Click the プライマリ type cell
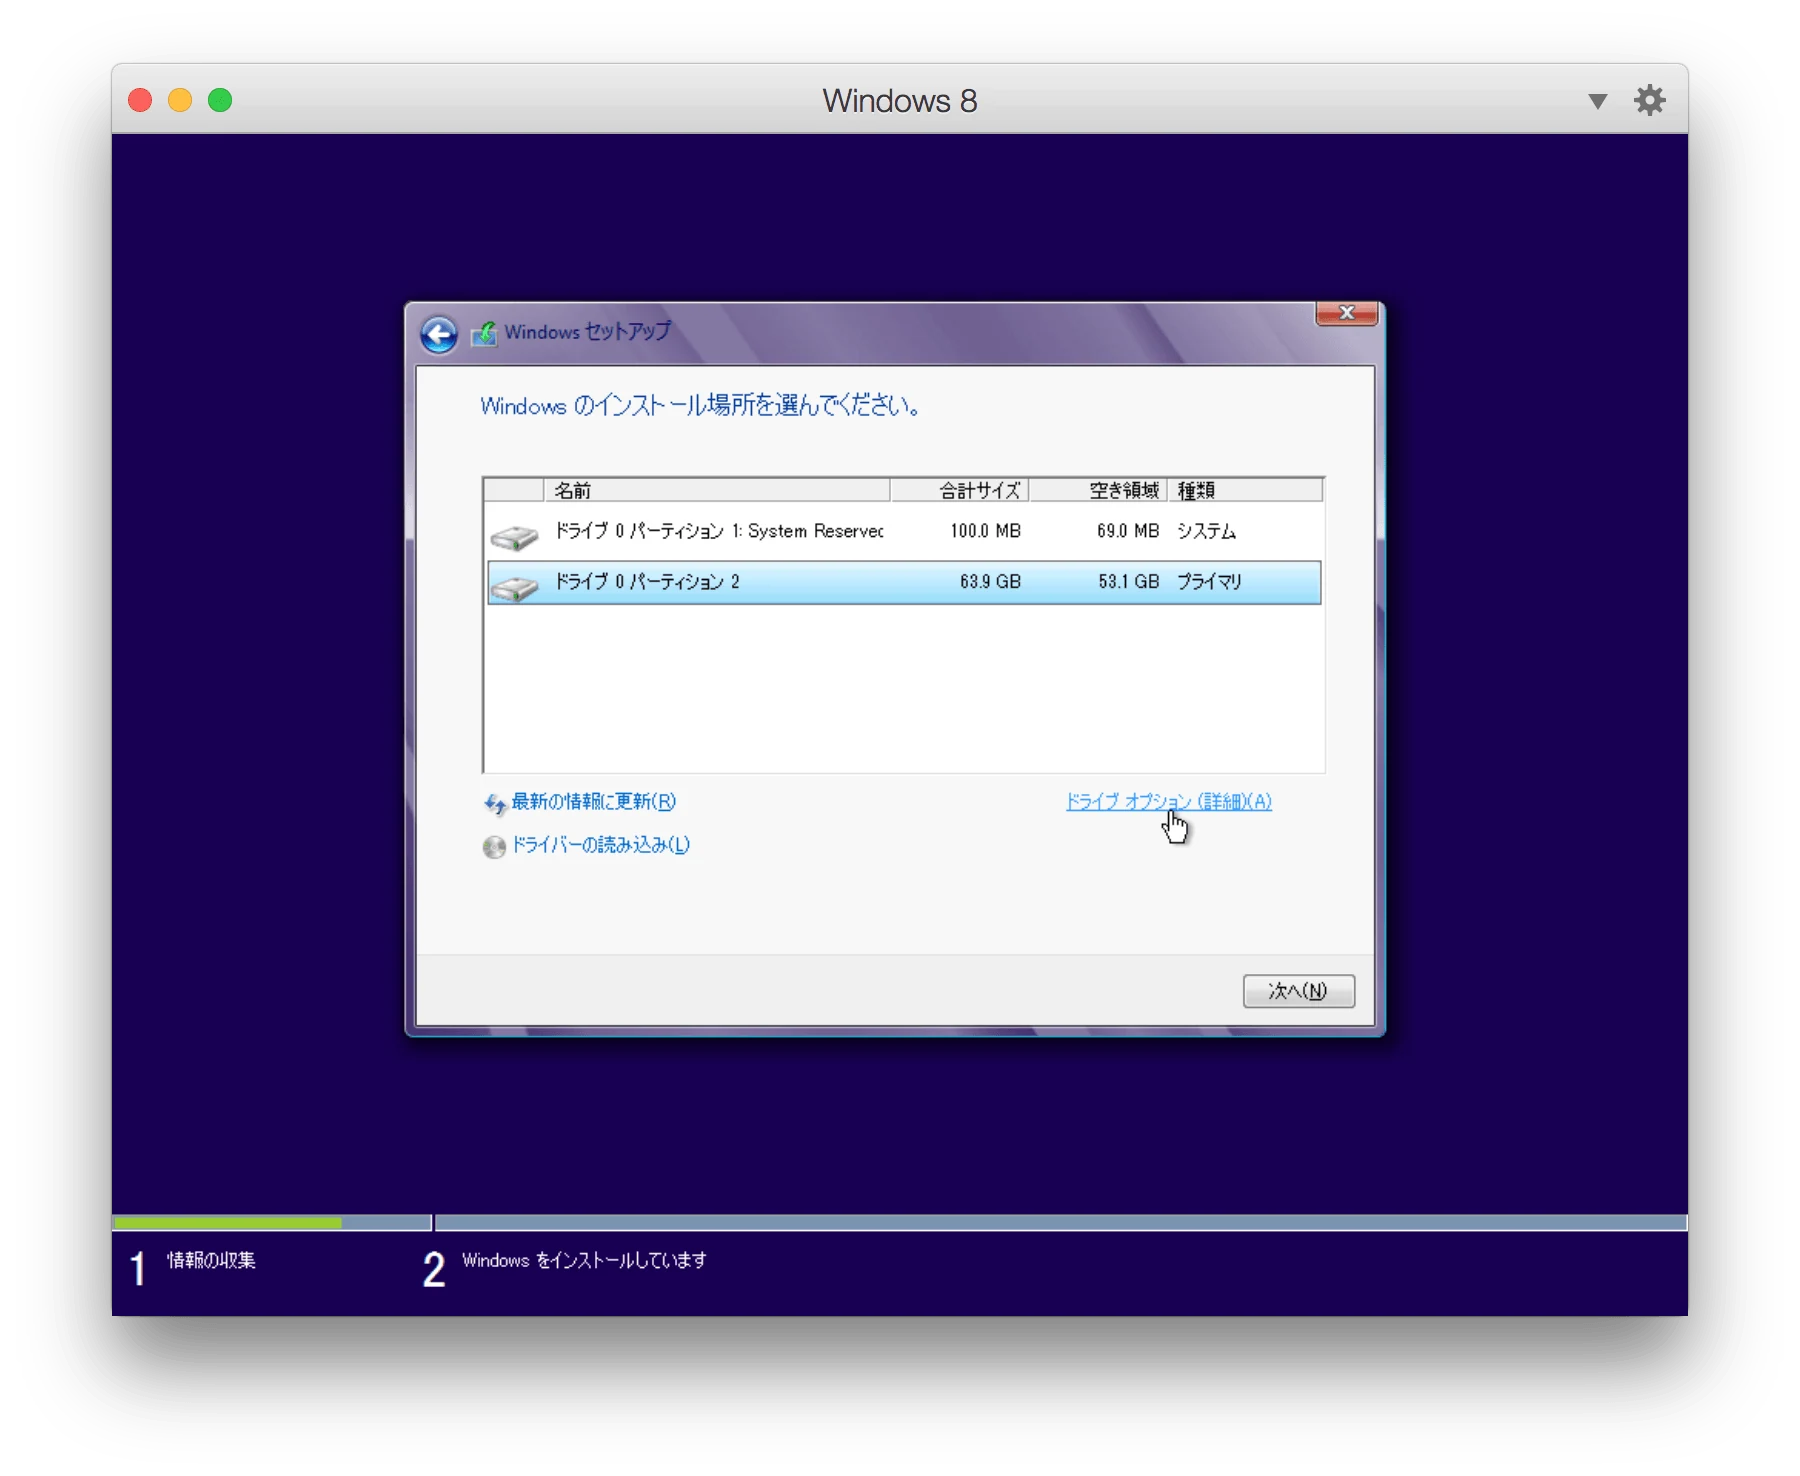The width and height of the screenshot is (1800, 1476). coord(1209,582)
